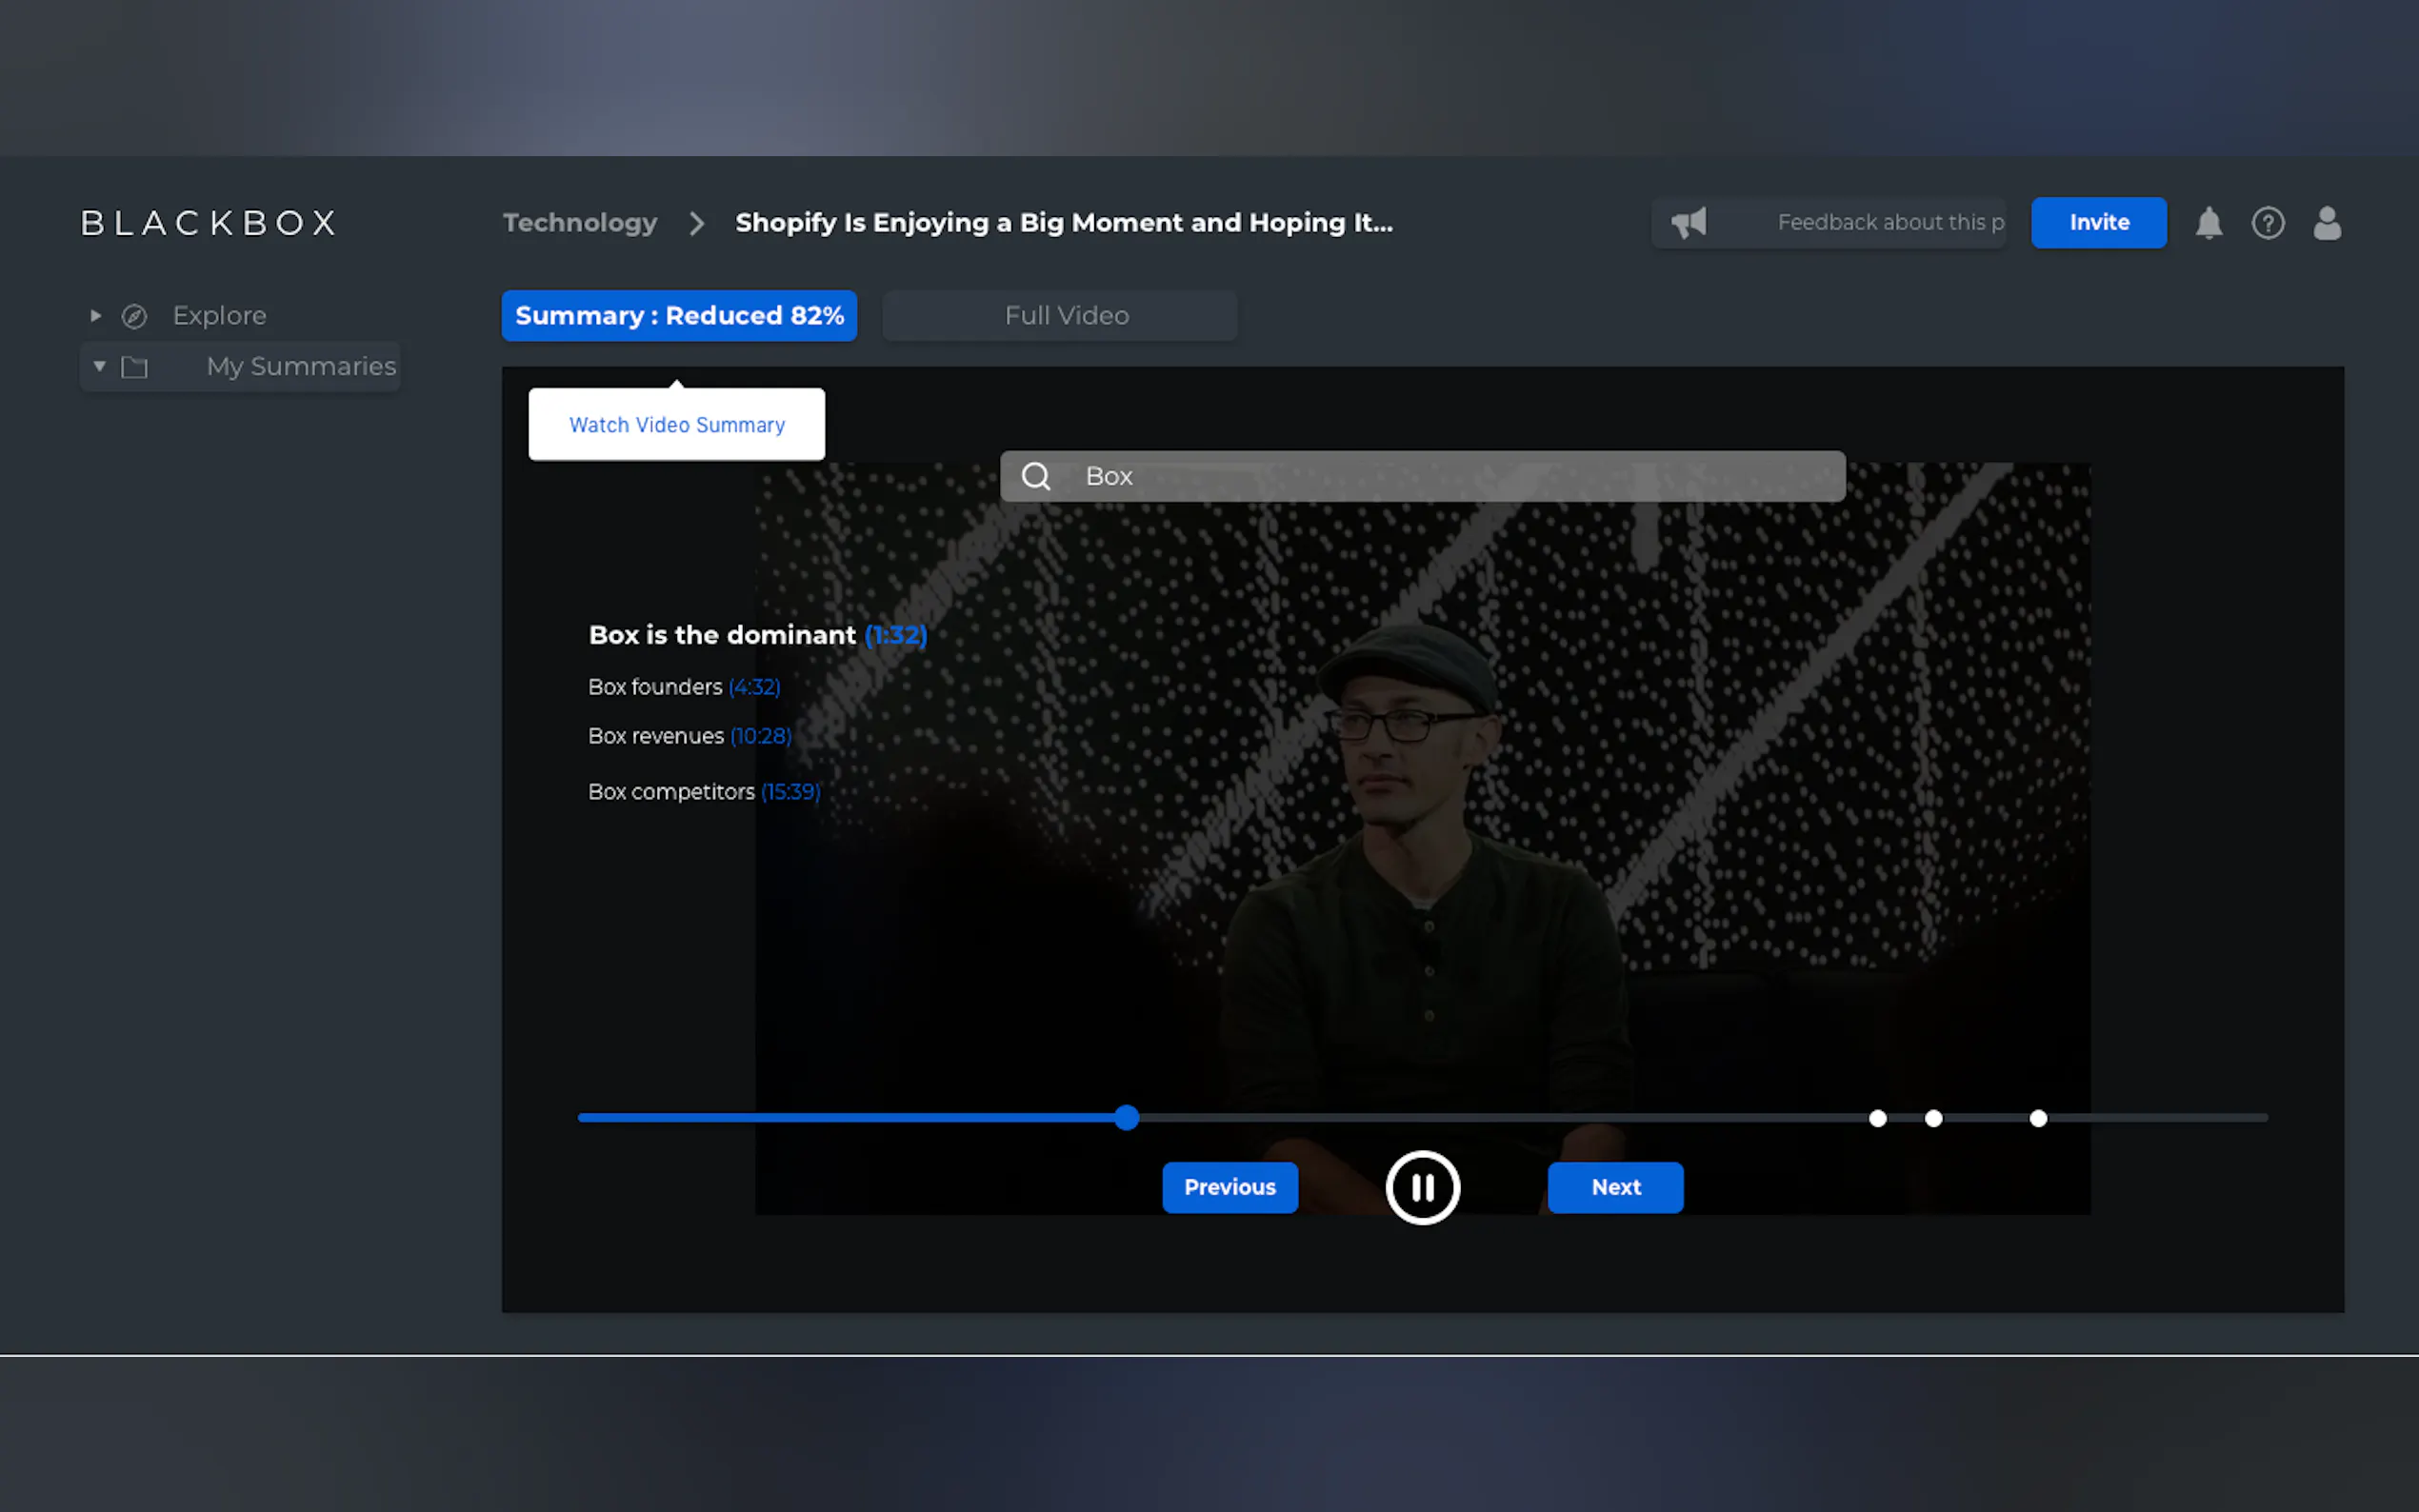2419x1512 pixels.
Task: Jump to Box is the dominant (1:32)
Action: (x=757, y=635)
